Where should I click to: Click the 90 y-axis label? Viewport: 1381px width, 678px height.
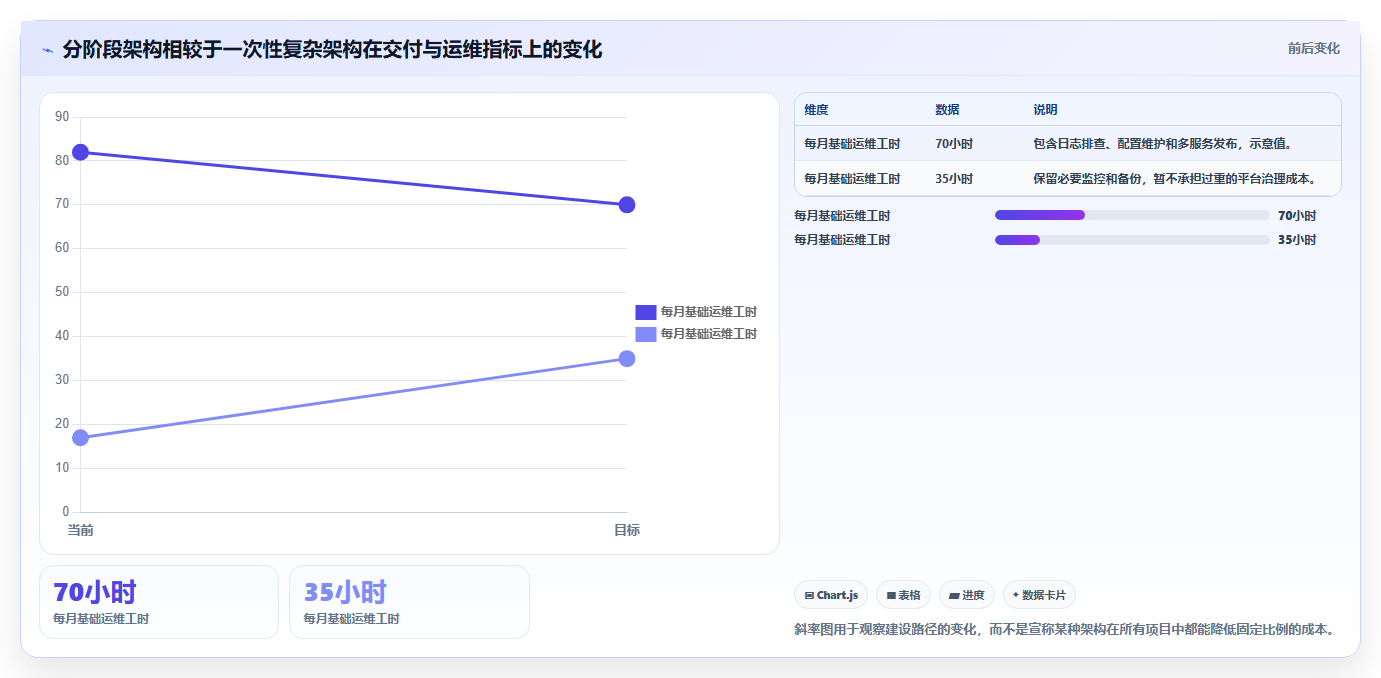coord(62,117)
